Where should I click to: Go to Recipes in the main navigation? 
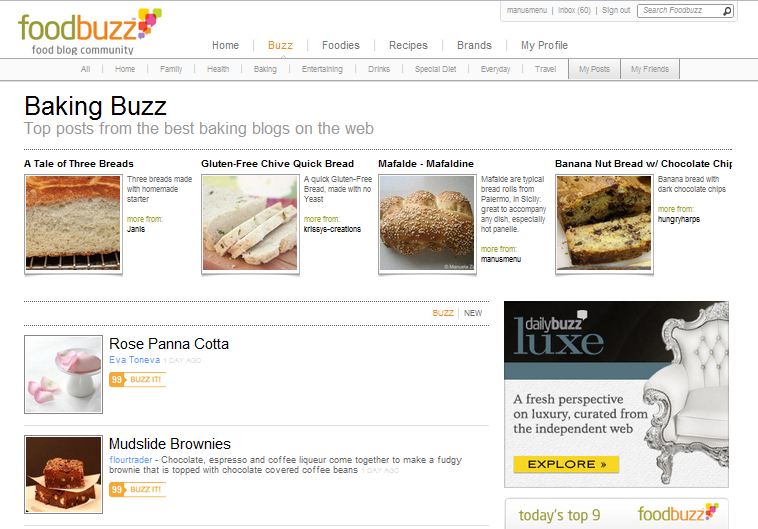point(408,45)
